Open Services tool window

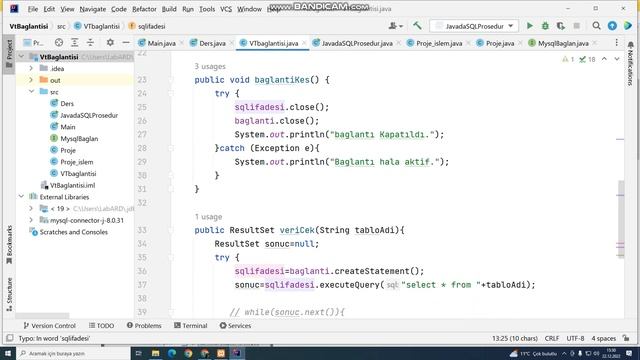click(235, 326)
